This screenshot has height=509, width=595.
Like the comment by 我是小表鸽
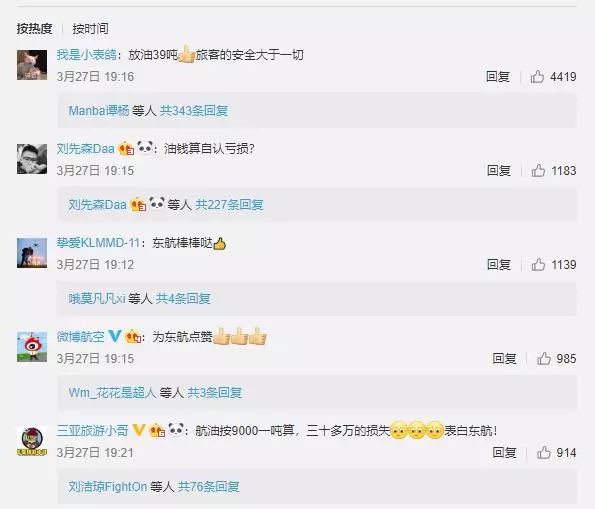537,77
